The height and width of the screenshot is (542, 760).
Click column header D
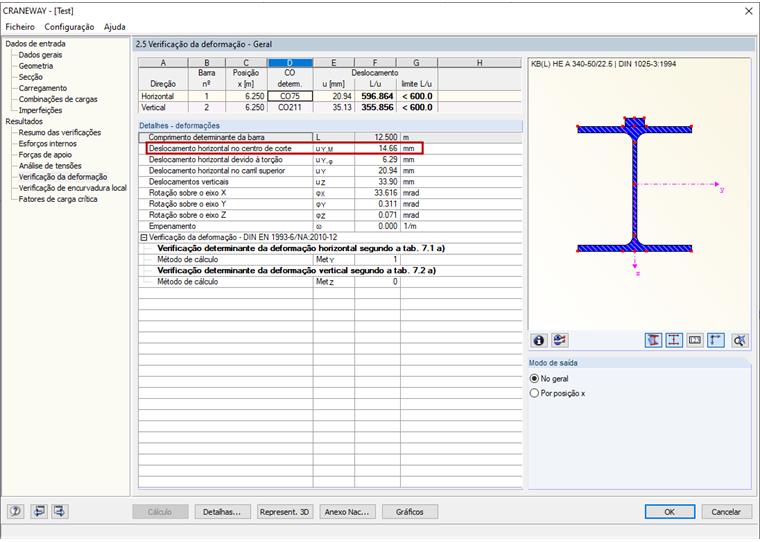click(290, 63)
